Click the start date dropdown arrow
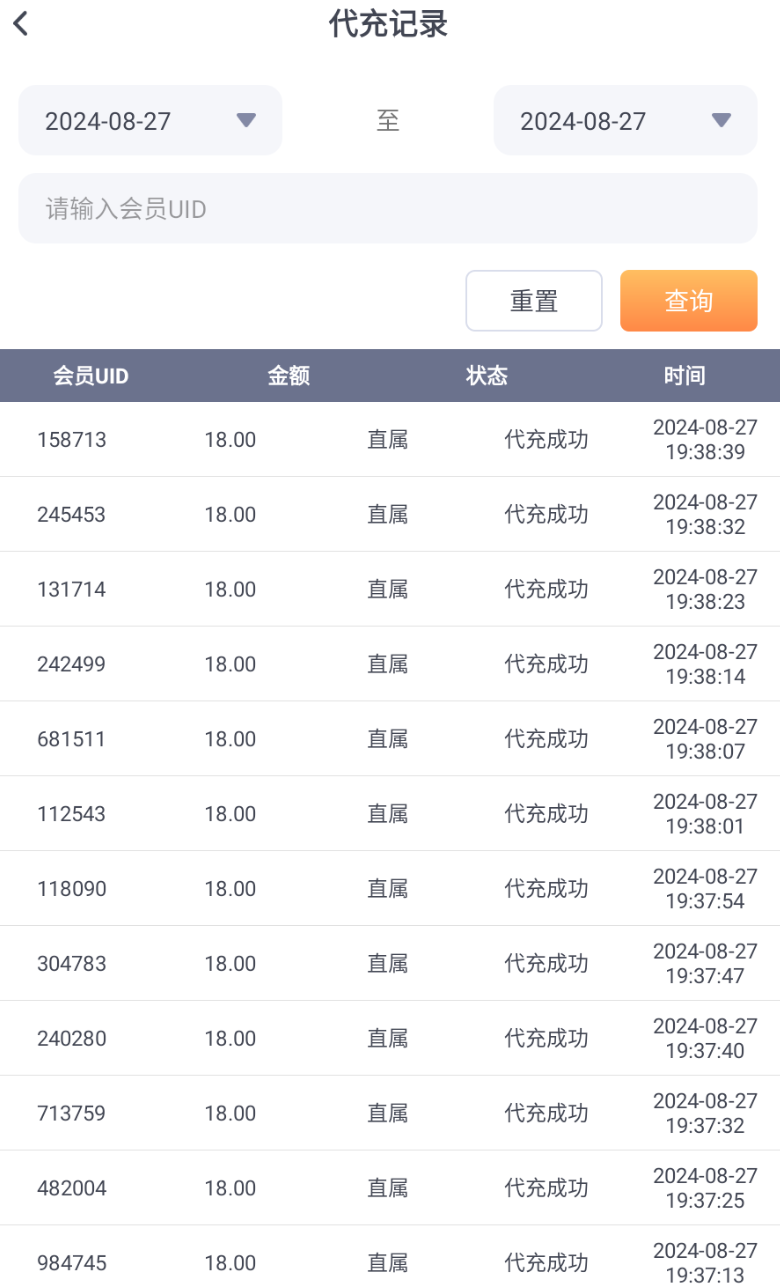This screenshot has height=1287, width=780. point(246,121)
